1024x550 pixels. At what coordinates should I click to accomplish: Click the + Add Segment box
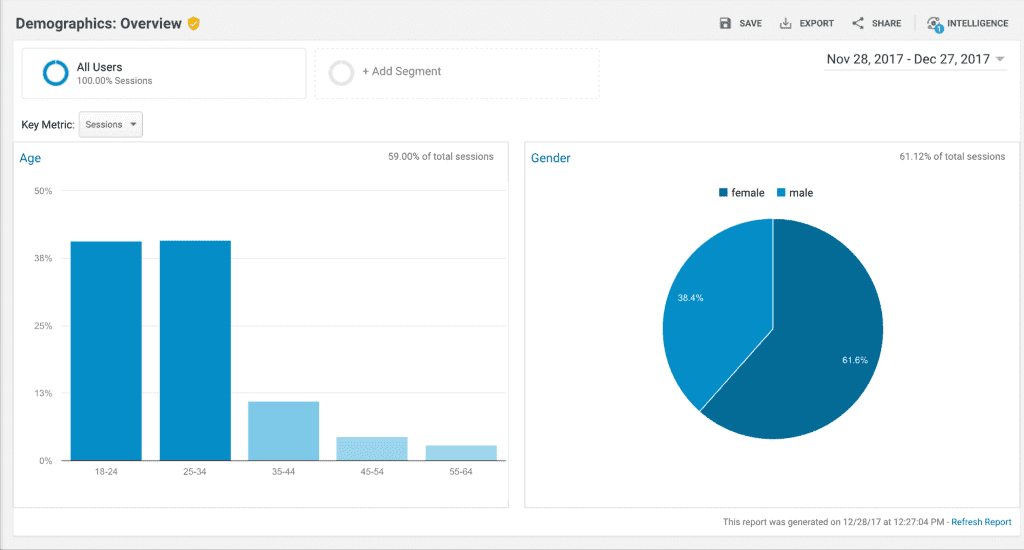coord(457,72)
